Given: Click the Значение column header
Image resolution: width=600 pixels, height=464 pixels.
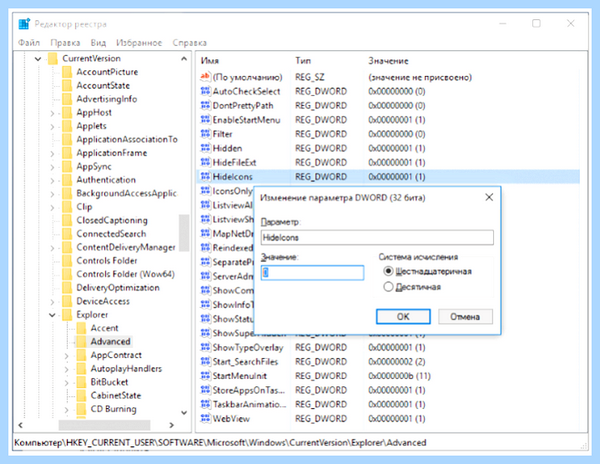Looking at the screenshot, I should click(x=388, y=61).
